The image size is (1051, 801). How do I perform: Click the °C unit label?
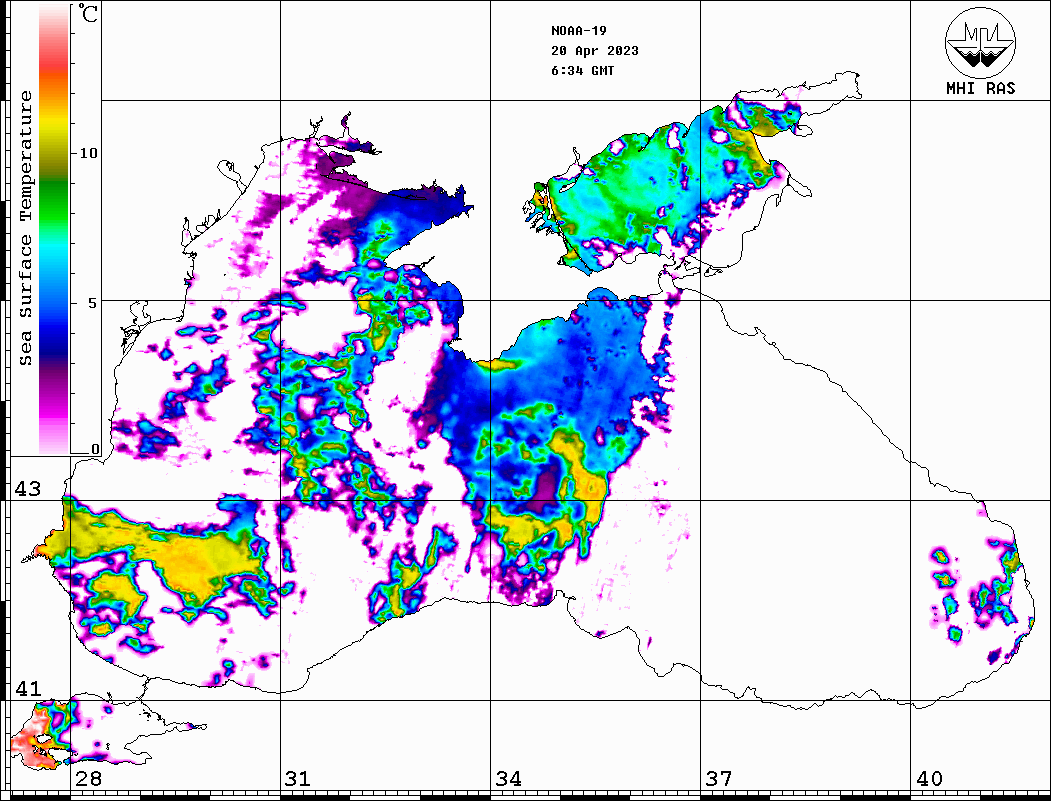pos(88,13)
